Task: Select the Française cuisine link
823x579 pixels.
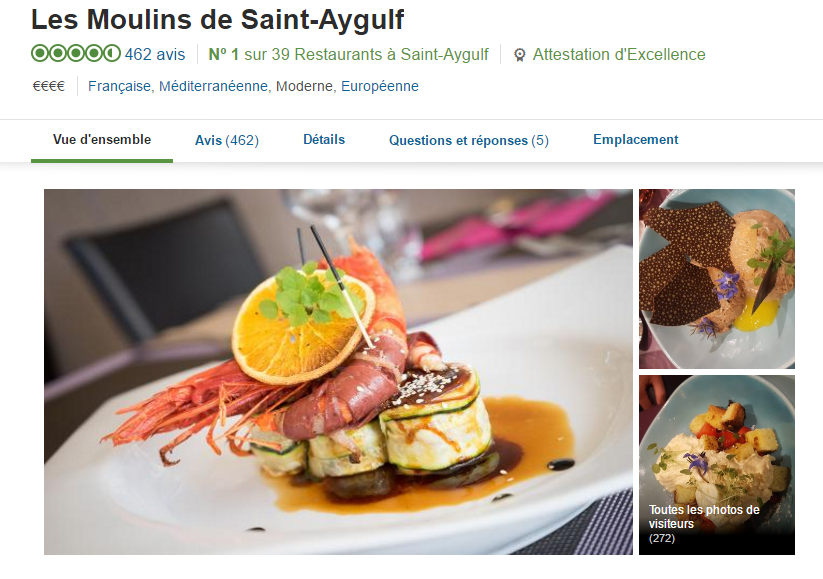Action: pyautogui.click(x=119, y=86)
